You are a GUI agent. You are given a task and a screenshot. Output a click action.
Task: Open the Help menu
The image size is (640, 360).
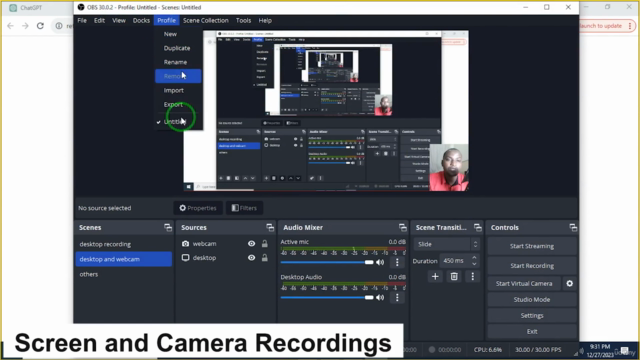pos(265,20)
